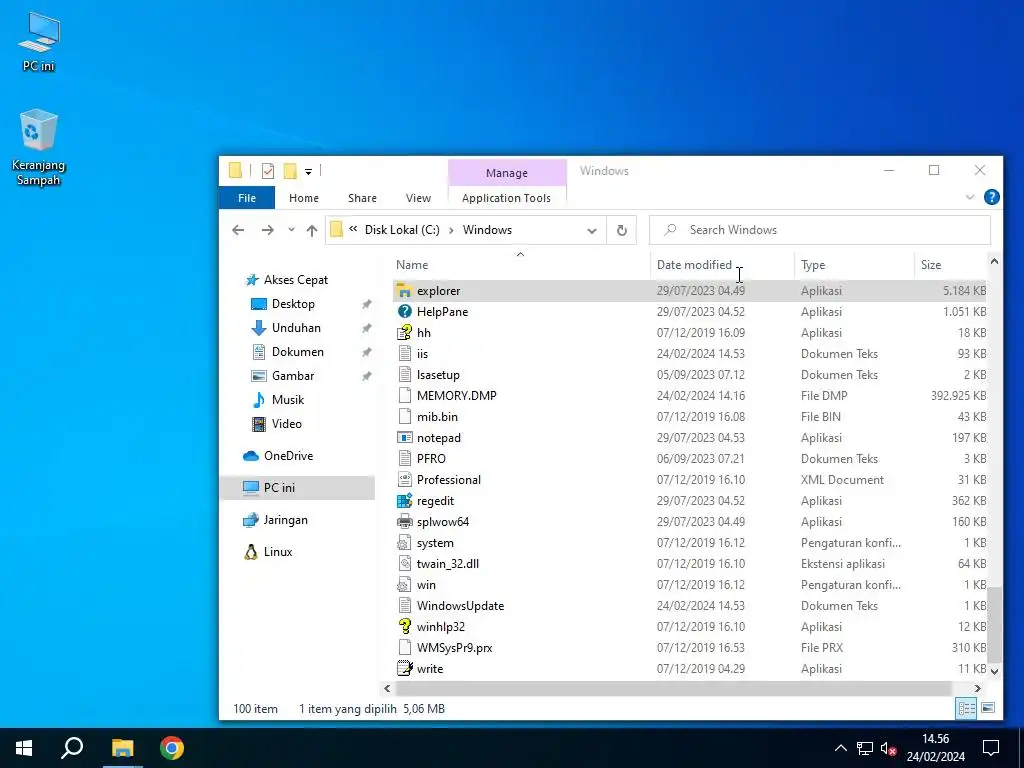Screen dimensions: 1024x768
Task: Select the Keranjang Sampah recycle bin icon
Action: tap(39, 147)
